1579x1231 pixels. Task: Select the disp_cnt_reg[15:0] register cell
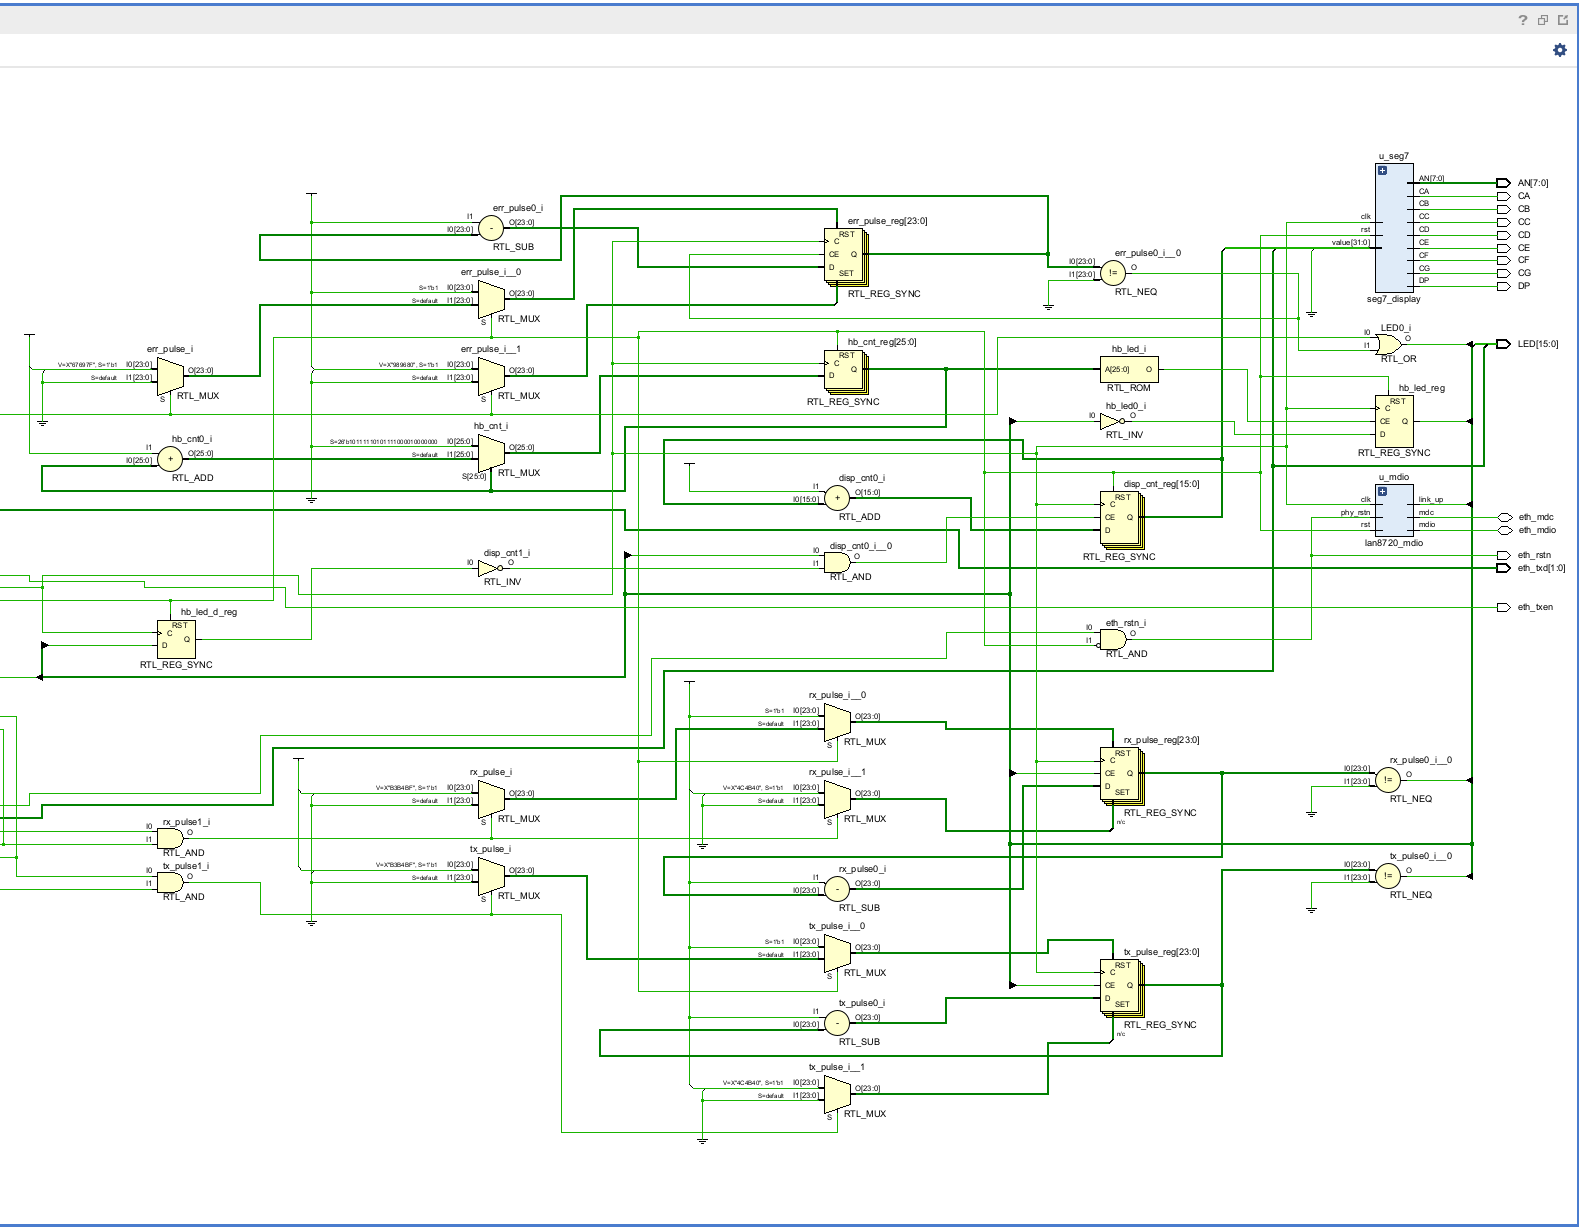point(1122,519)
